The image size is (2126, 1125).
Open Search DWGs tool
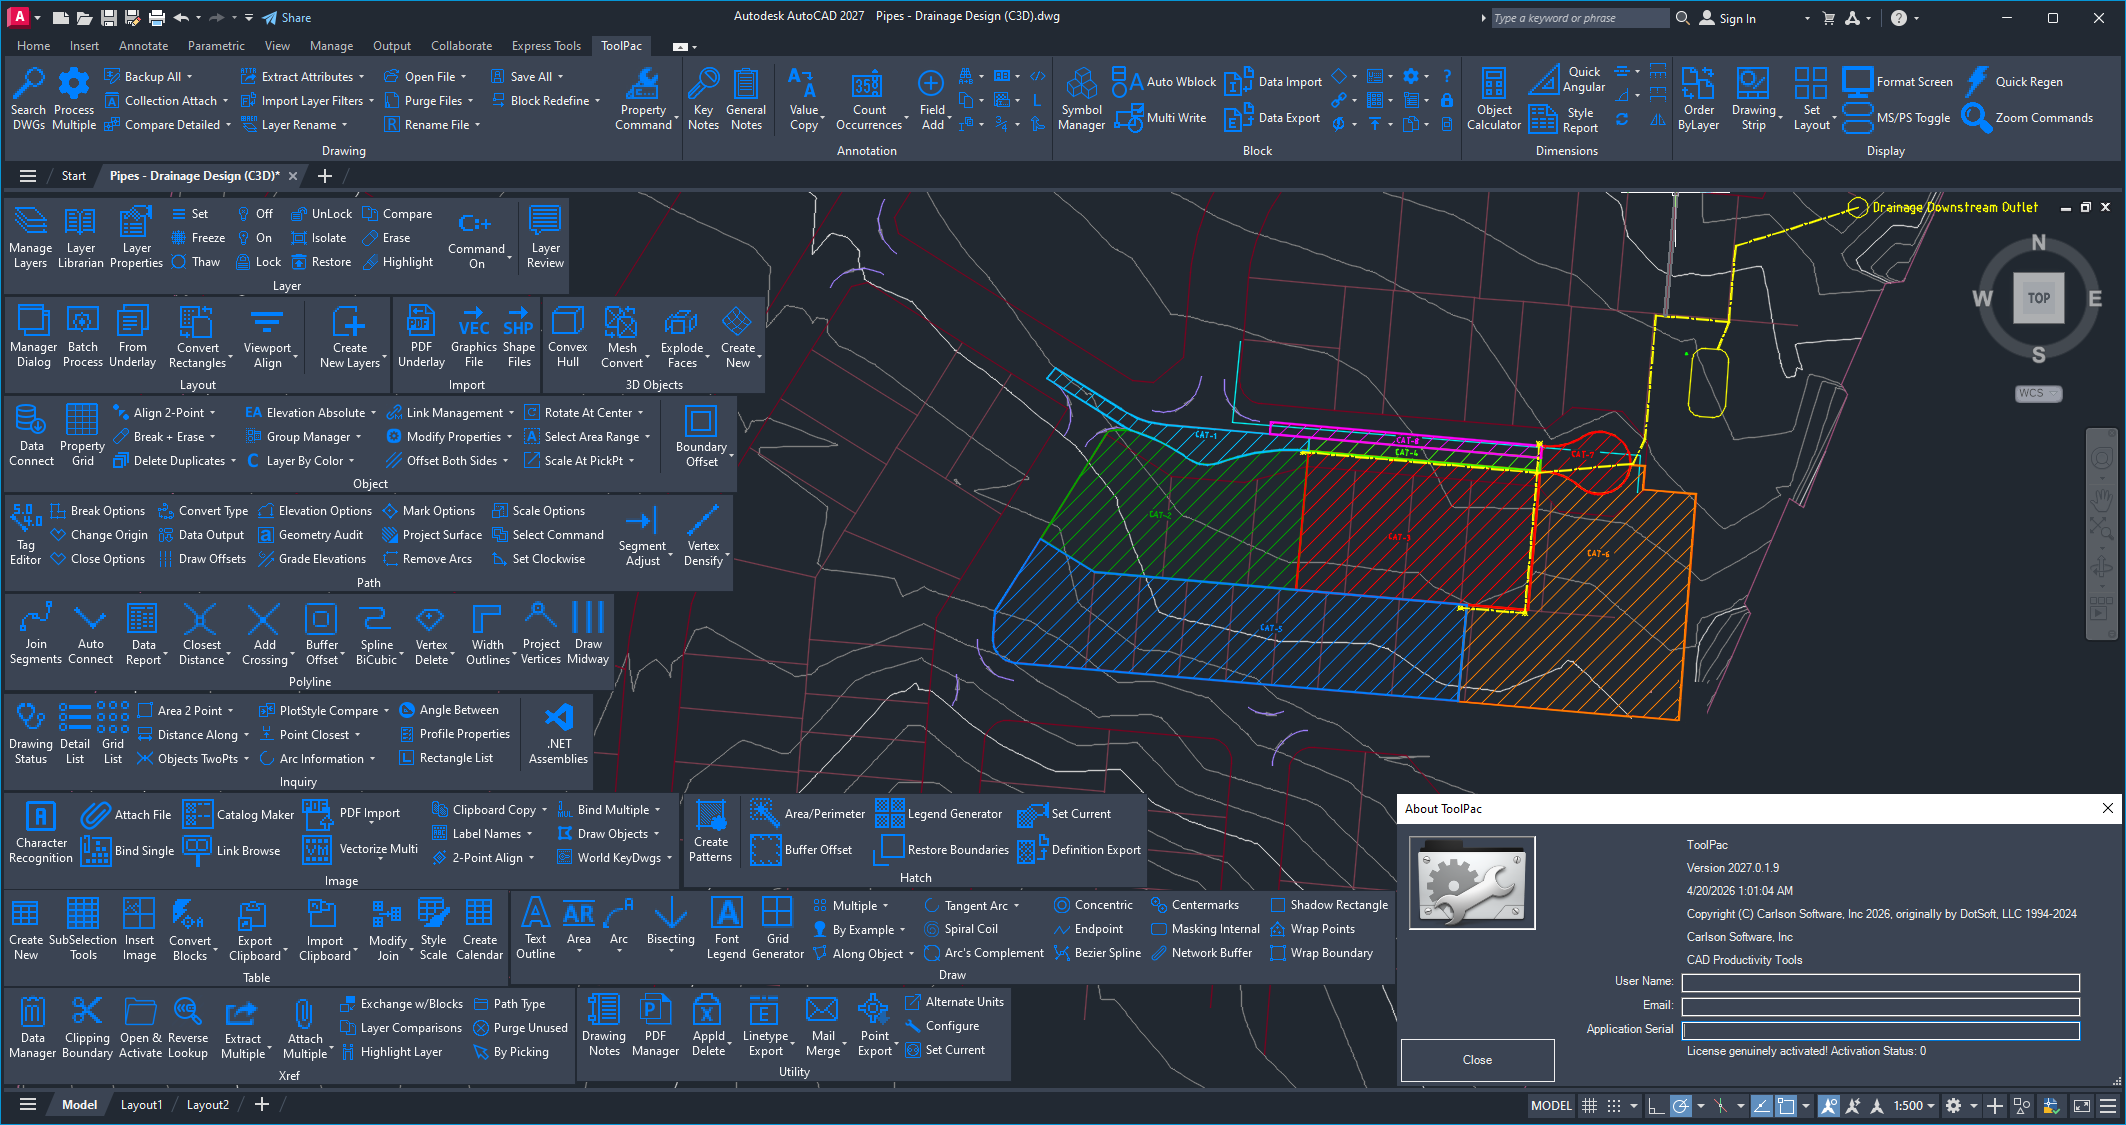(28, 99)
